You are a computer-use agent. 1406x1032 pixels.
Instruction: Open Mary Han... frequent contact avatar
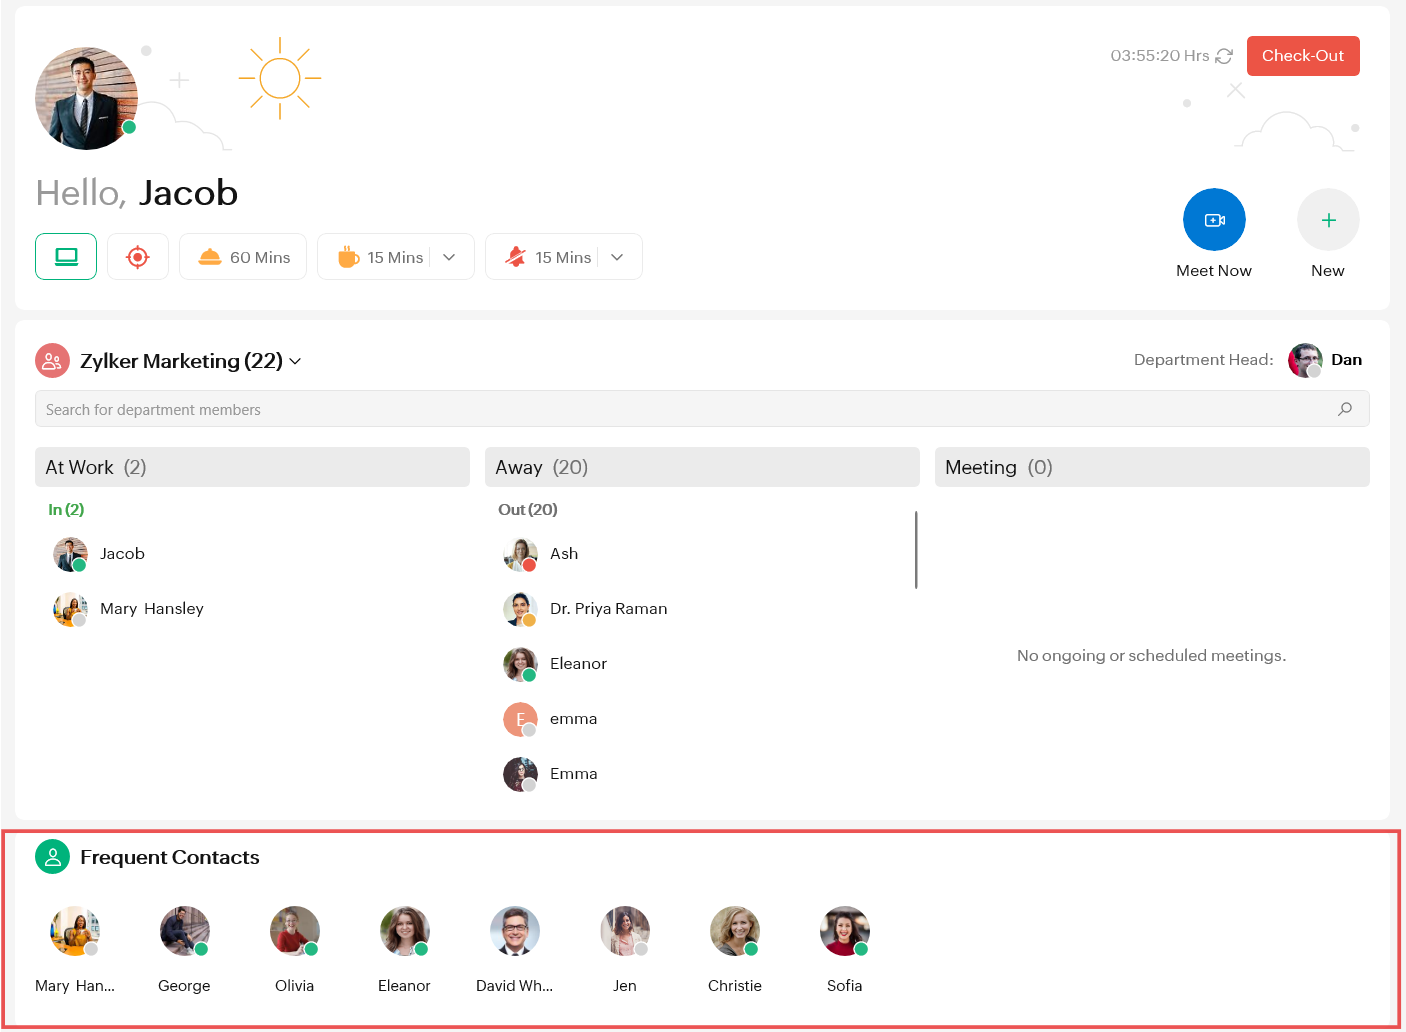click(x=75, y=931)
